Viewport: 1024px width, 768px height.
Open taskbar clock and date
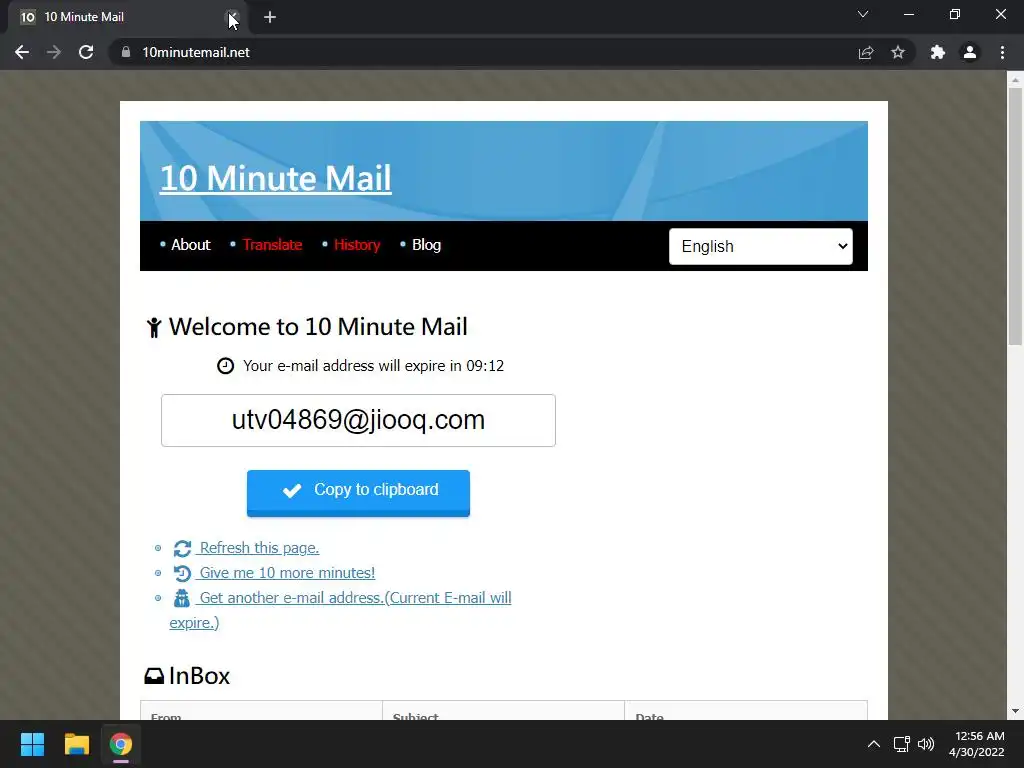977,744
